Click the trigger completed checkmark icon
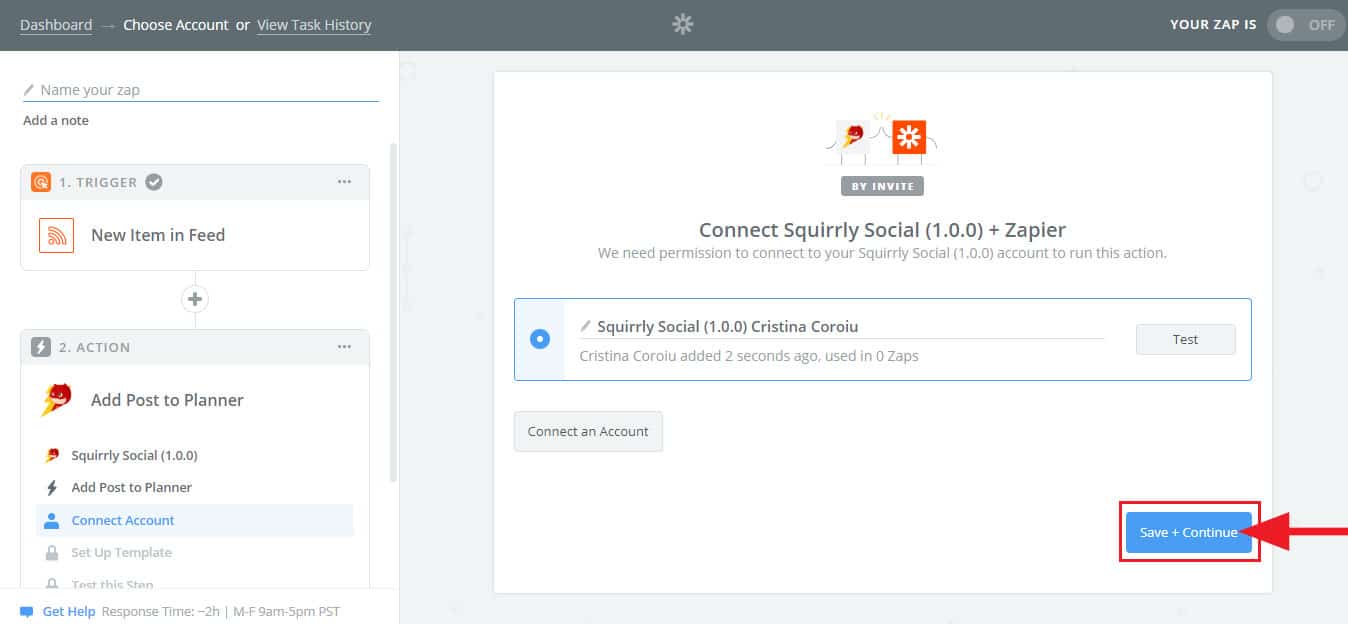Image resolution: width=1348 pixels, height=624 pixels. 154,182
